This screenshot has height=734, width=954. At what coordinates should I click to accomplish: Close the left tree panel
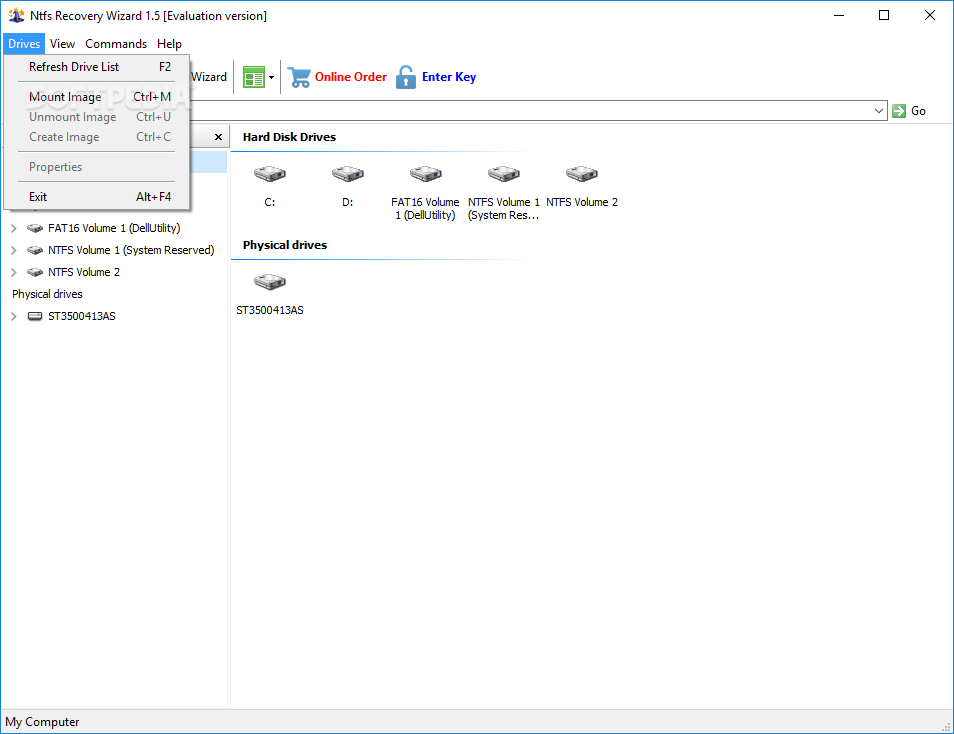pos(218,137)
